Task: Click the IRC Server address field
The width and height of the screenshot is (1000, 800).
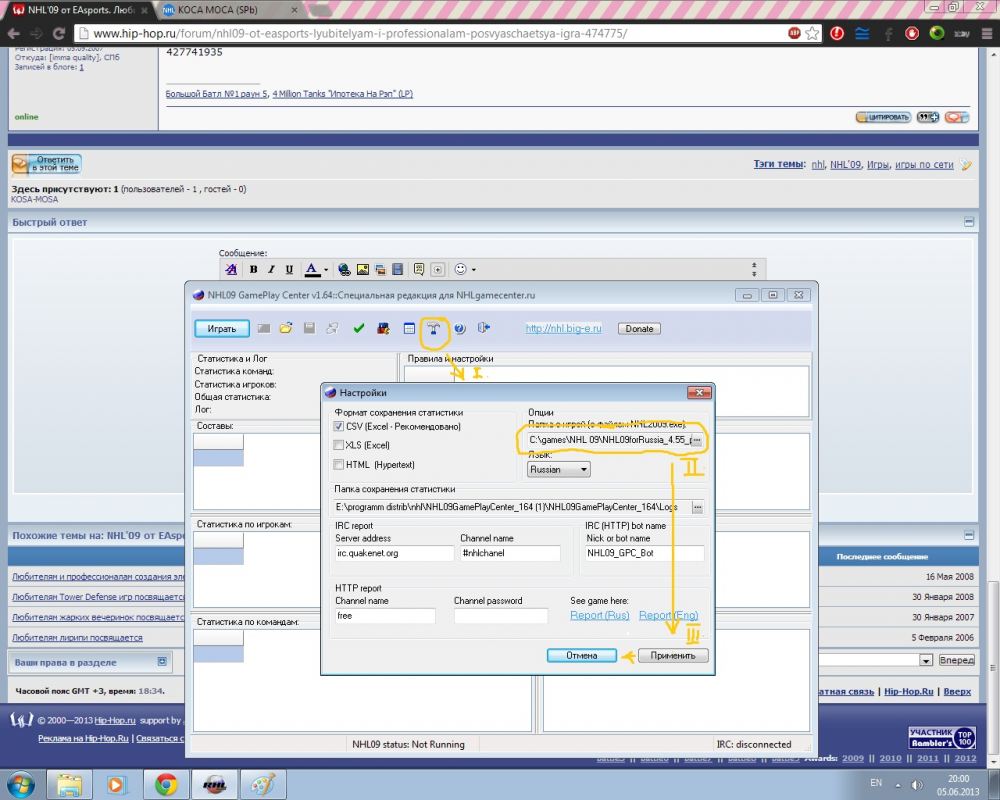Action: coord(394,553)
